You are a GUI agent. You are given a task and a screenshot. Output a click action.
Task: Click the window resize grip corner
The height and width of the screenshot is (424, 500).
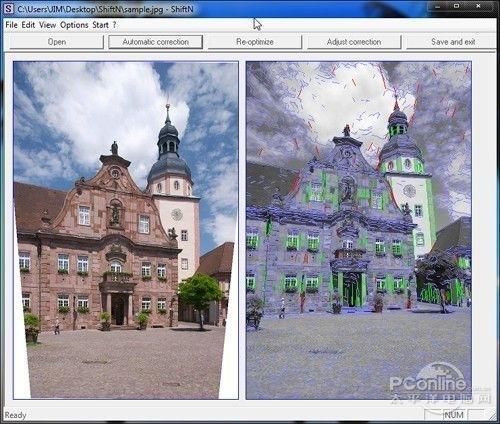pyautogui.click(x=492, y=416)
